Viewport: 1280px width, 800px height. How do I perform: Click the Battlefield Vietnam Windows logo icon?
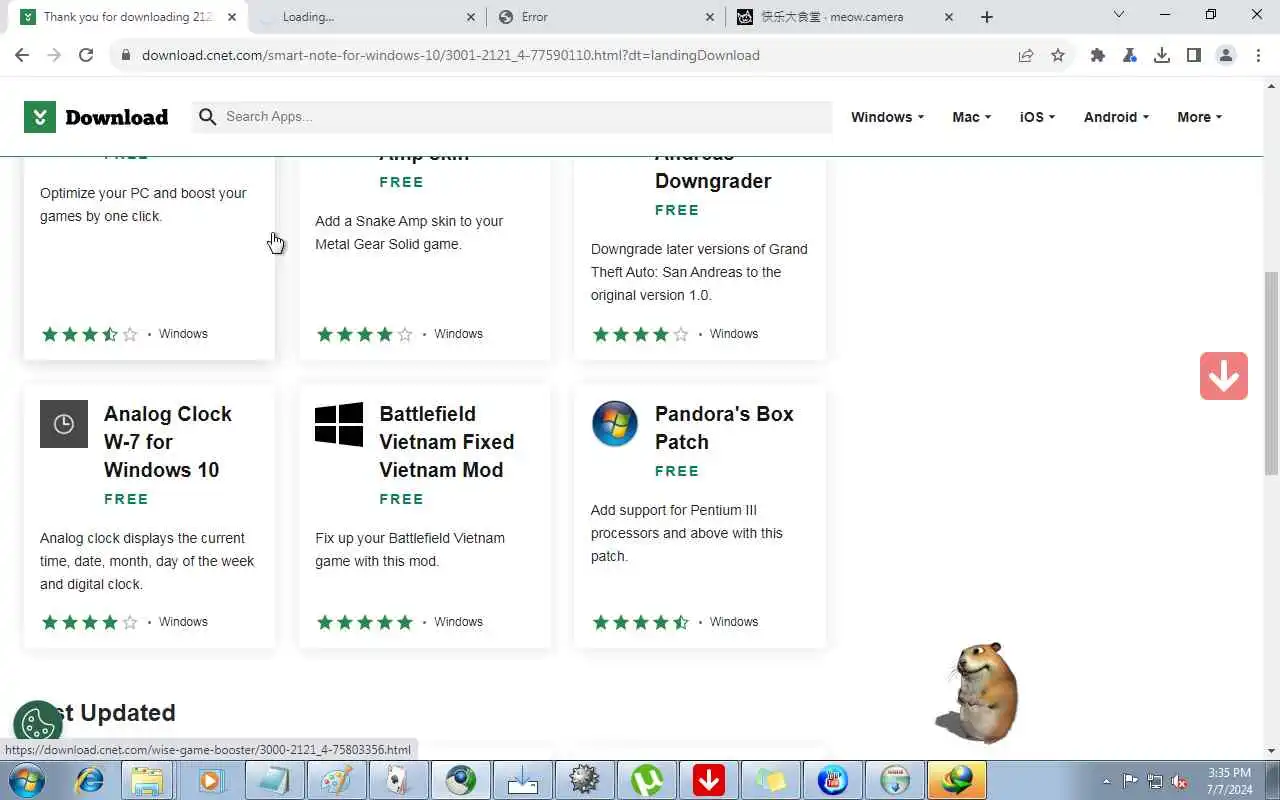tap(339, 424)
